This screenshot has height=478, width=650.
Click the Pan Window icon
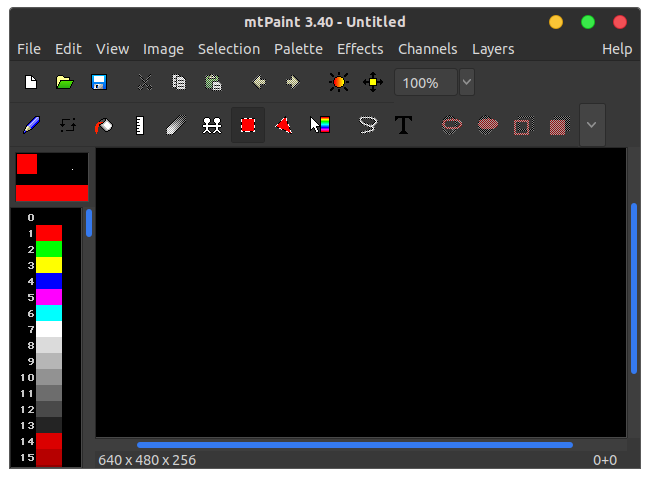tap(373, 82)
